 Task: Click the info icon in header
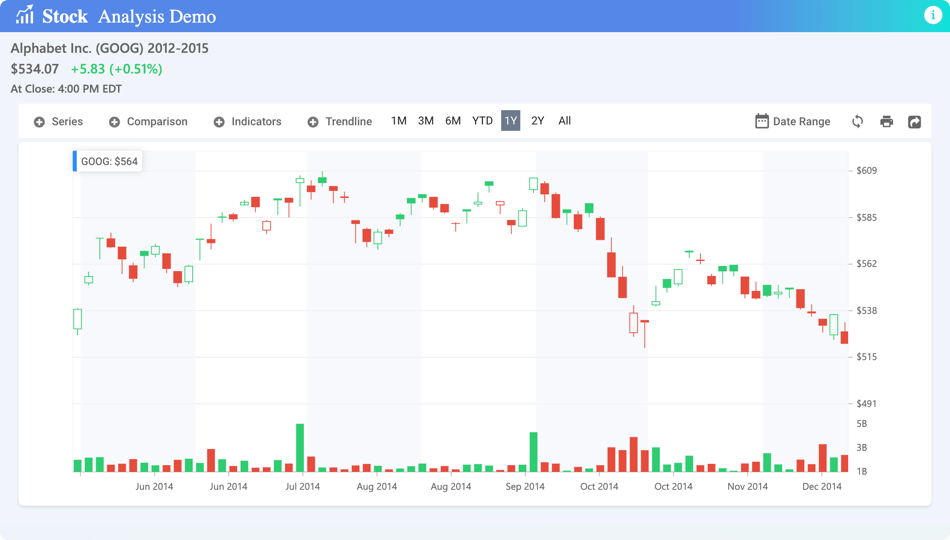click(x=932, y=15)
